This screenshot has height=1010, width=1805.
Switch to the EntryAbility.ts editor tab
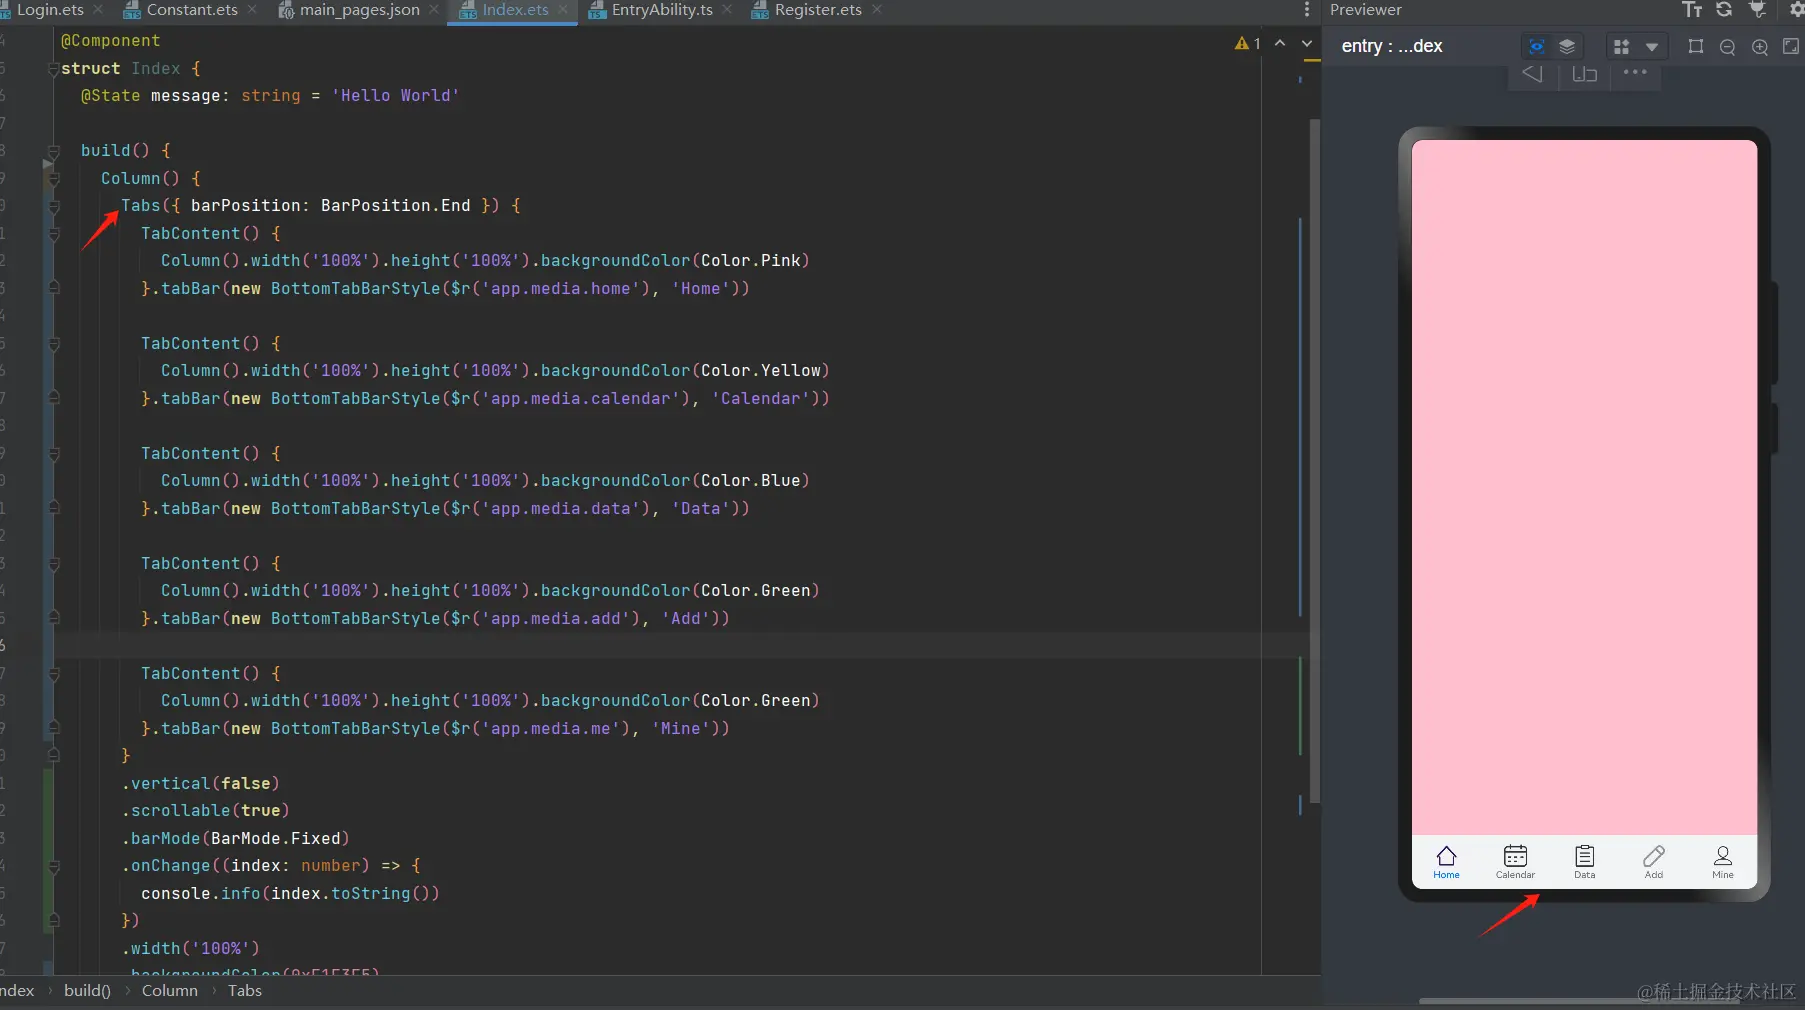(x=662, y=10)
